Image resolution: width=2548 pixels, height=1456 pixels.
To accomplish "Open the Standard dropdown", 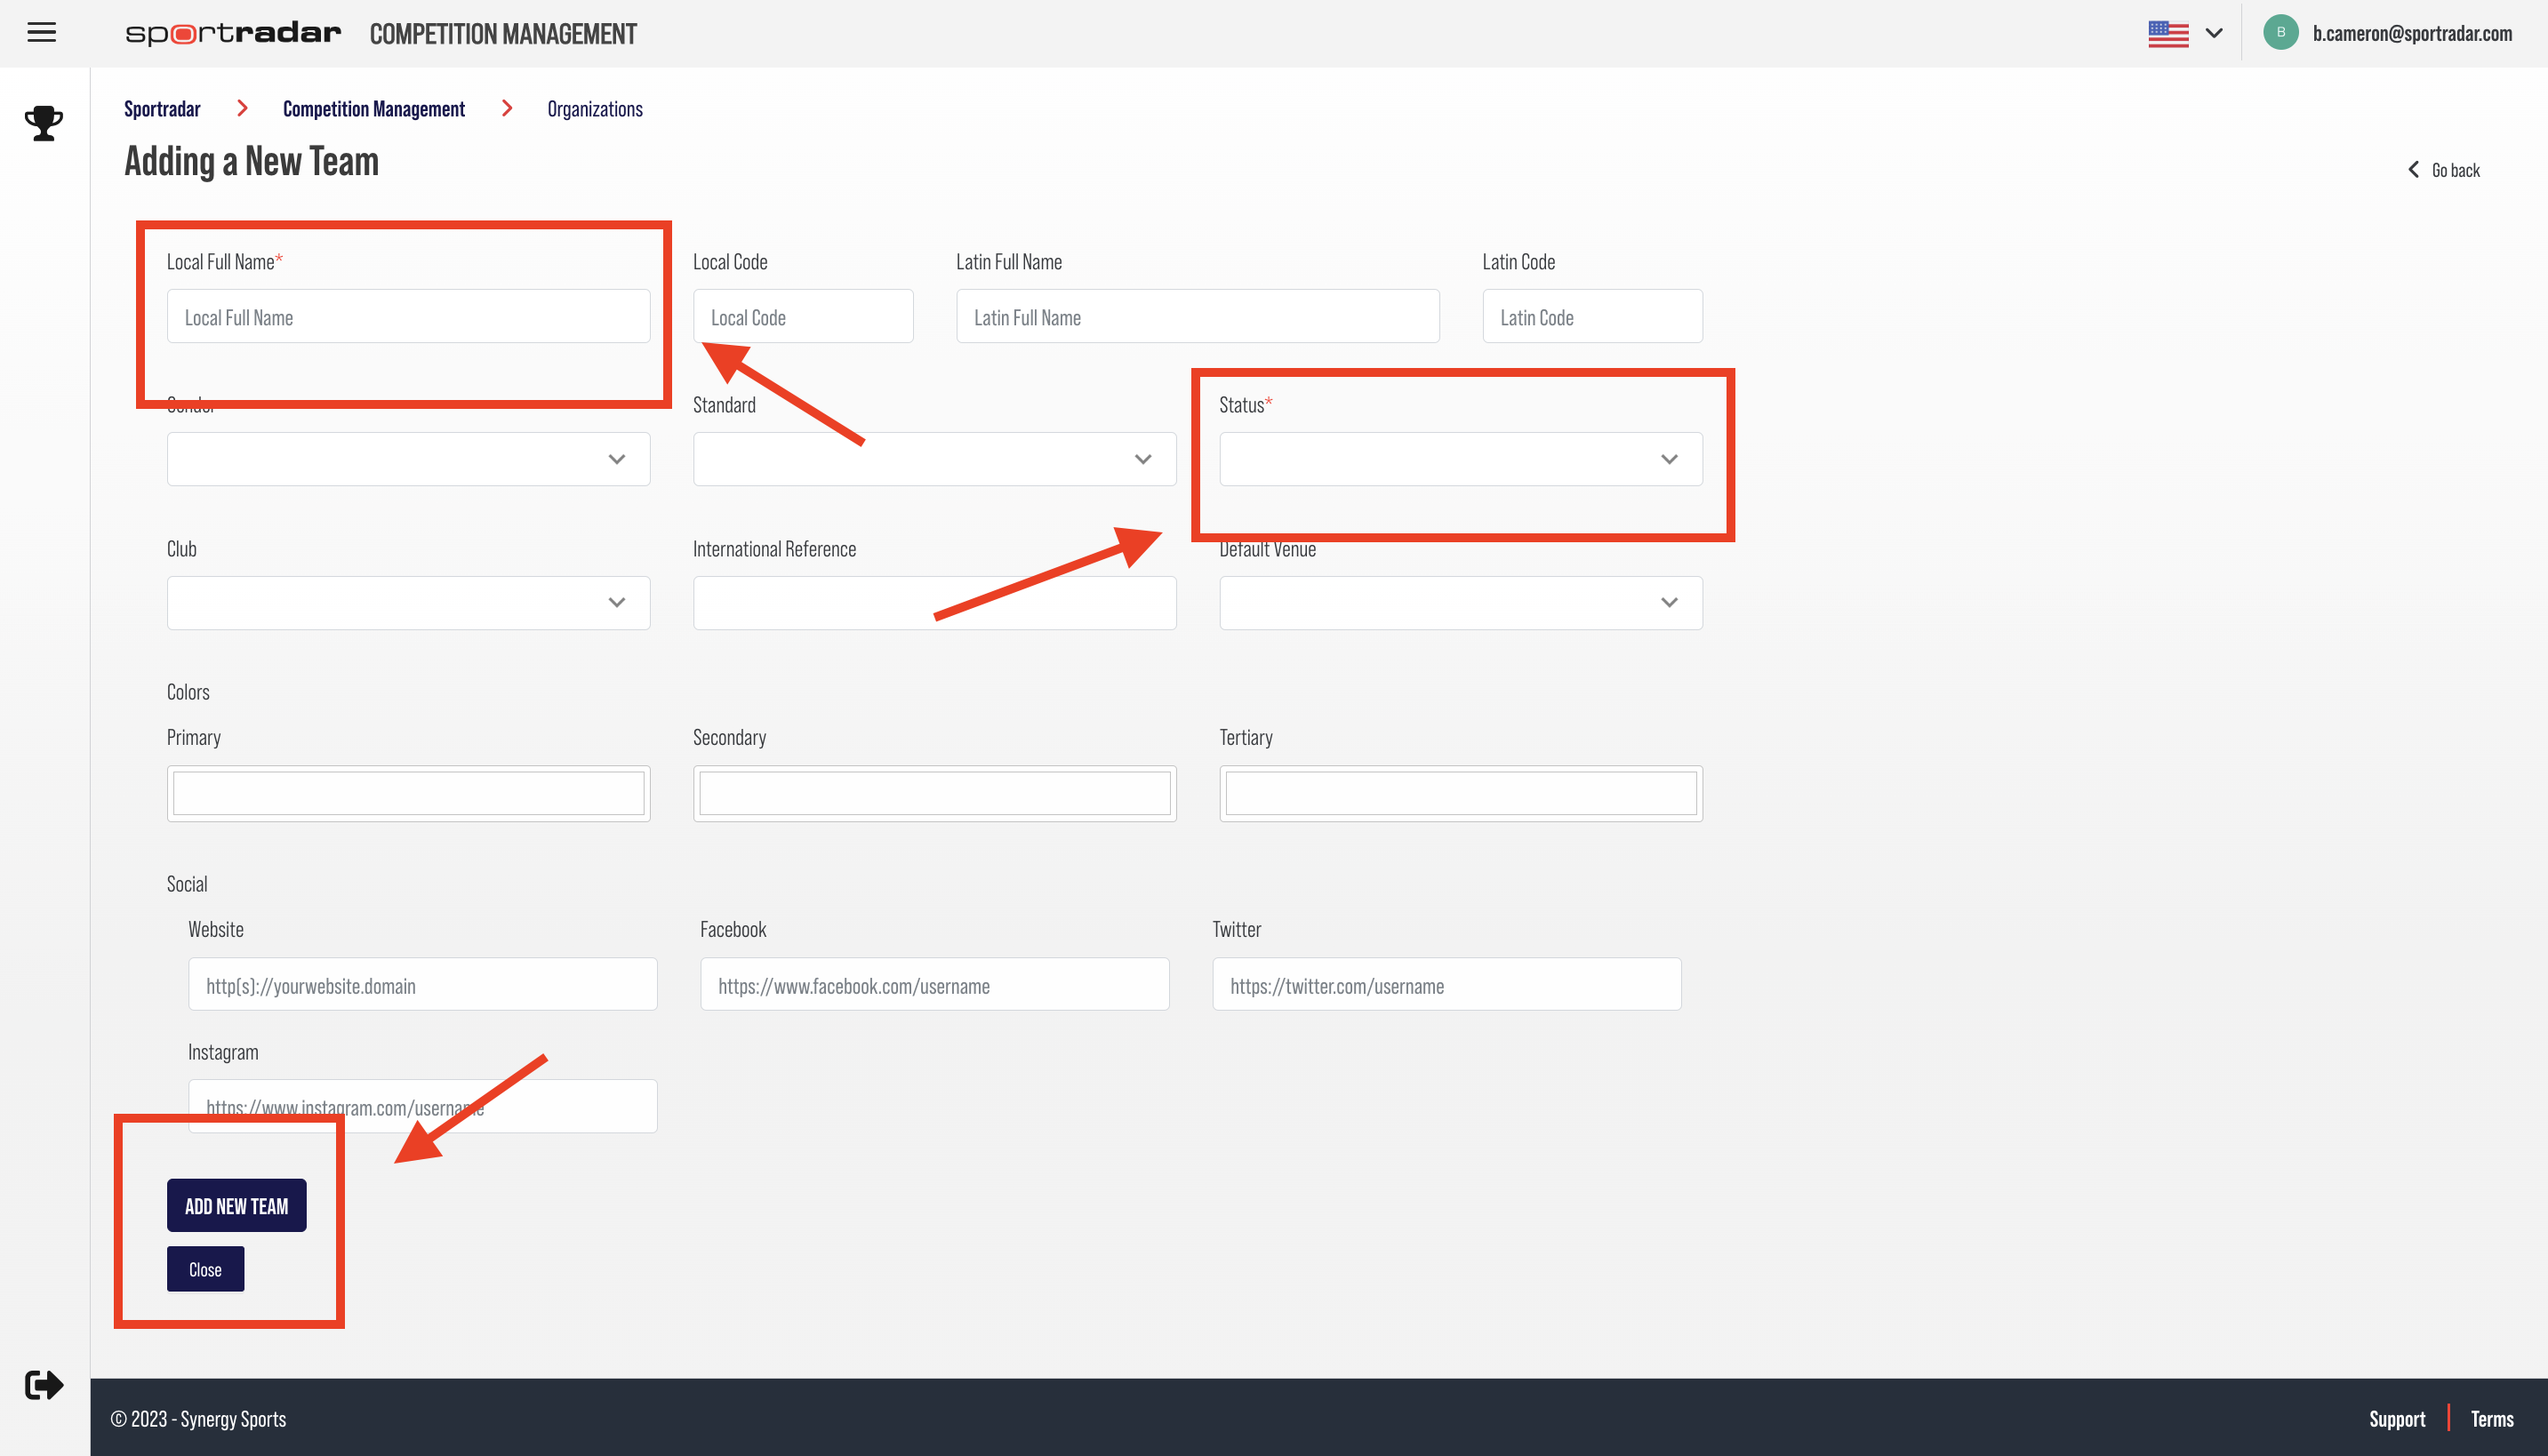I will pyautogui.click(x=934, y=459).
